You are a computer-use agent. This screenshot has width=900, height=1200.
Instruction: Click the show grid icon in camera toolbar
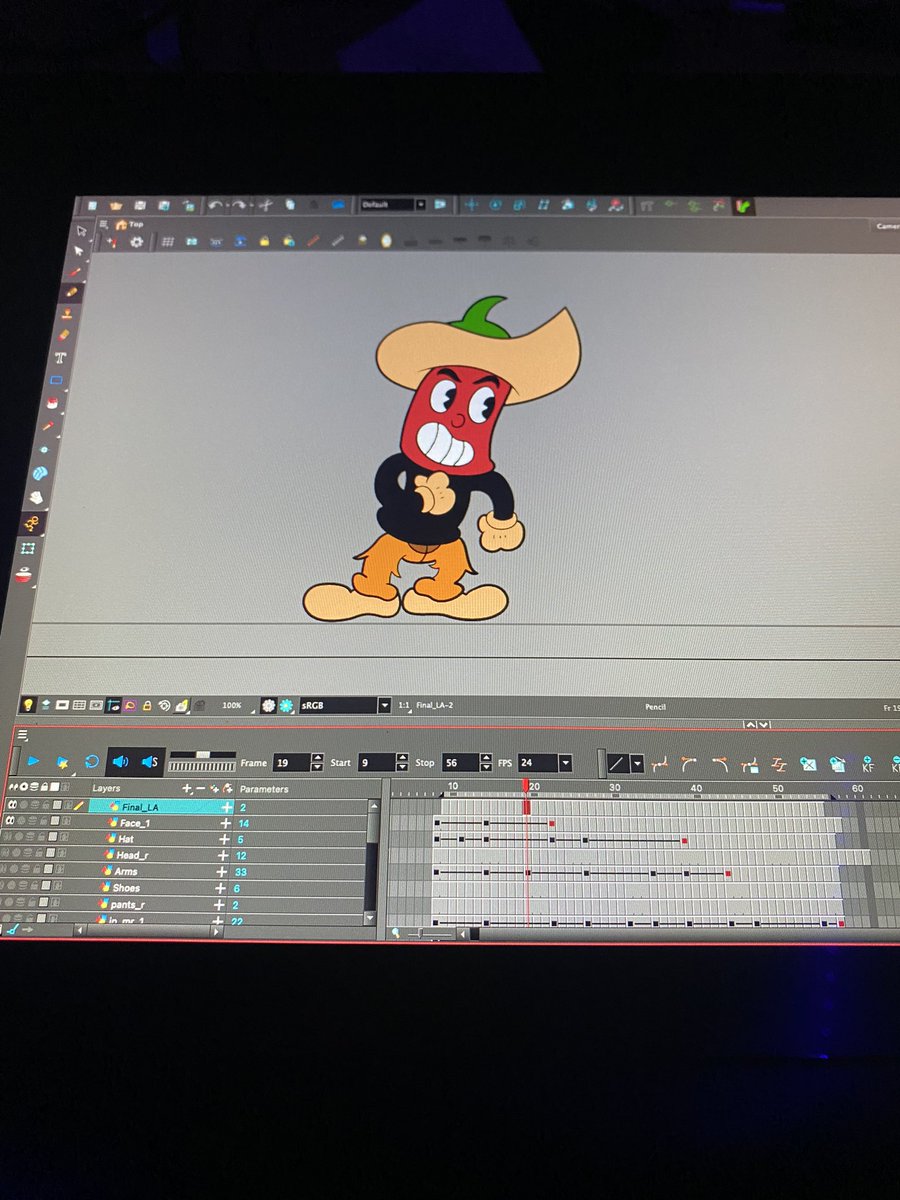(x=168, y=241)
